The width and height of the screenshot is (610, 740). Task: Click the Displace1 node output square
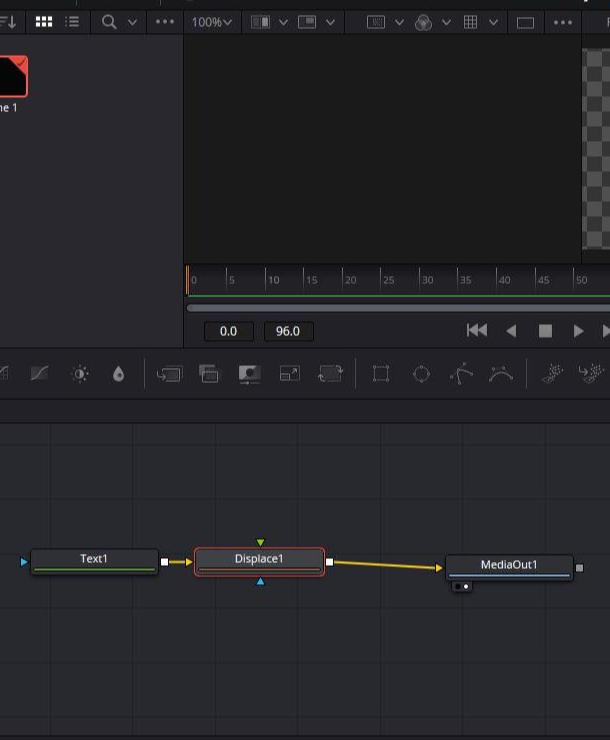(330, 562)
